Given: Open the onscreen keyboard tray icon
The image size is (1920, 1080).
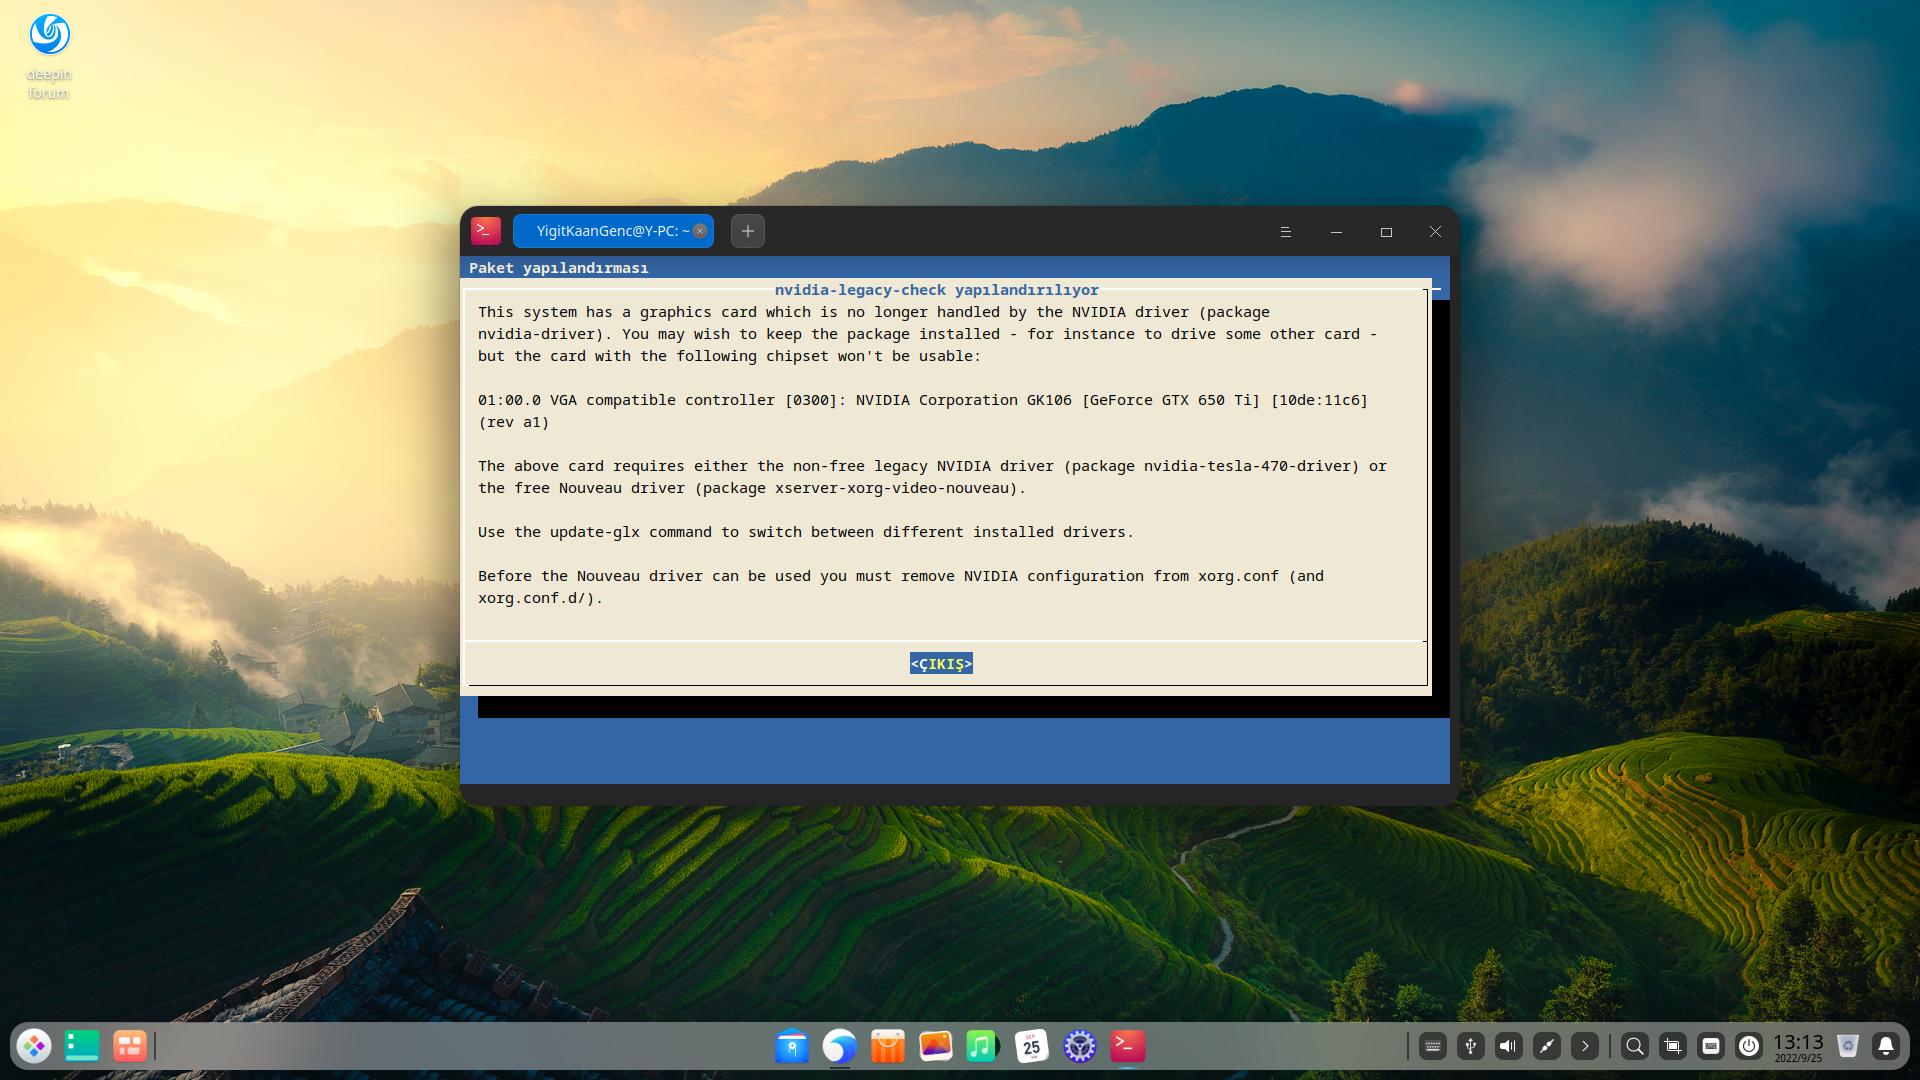Looking at the screenshot, I should tap(1433, 1046).
